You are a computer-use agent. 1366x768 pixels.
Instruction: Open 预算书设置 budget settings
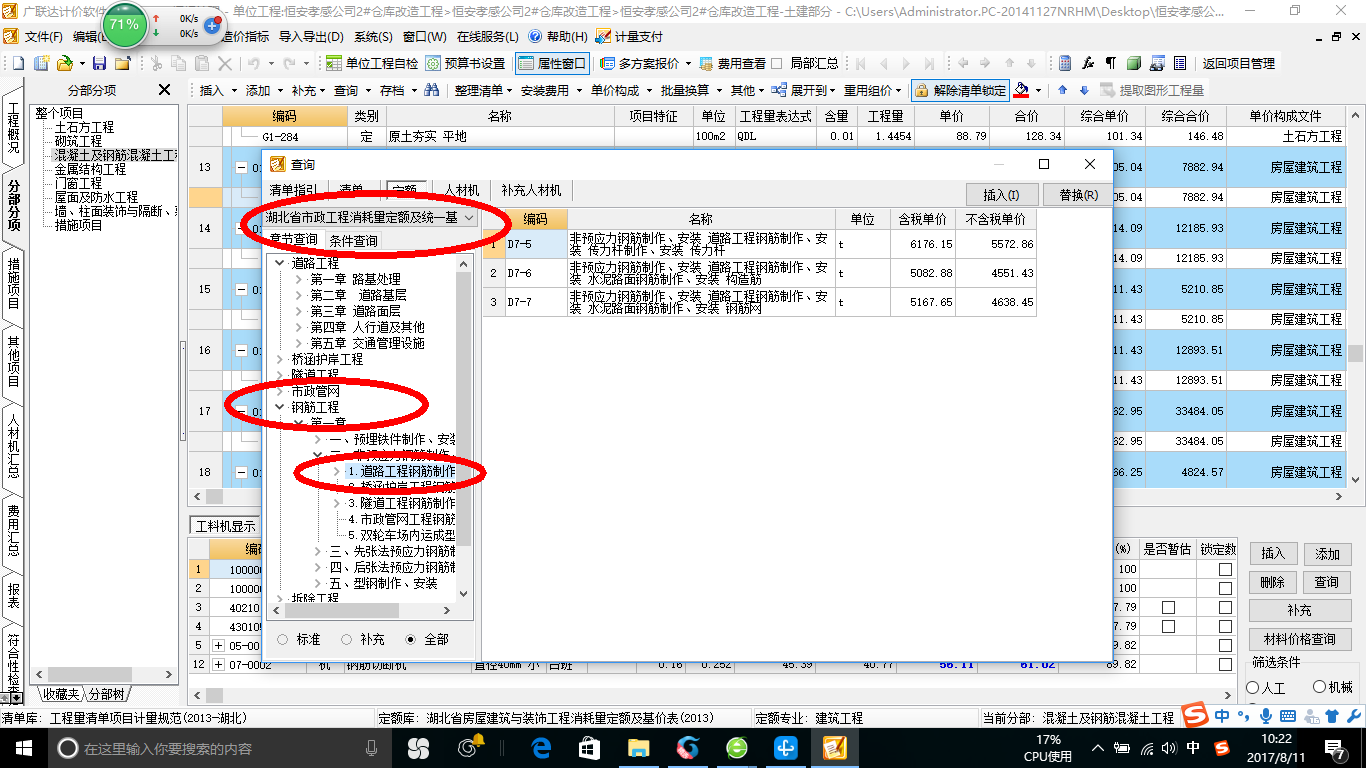(x=465, y=63)
